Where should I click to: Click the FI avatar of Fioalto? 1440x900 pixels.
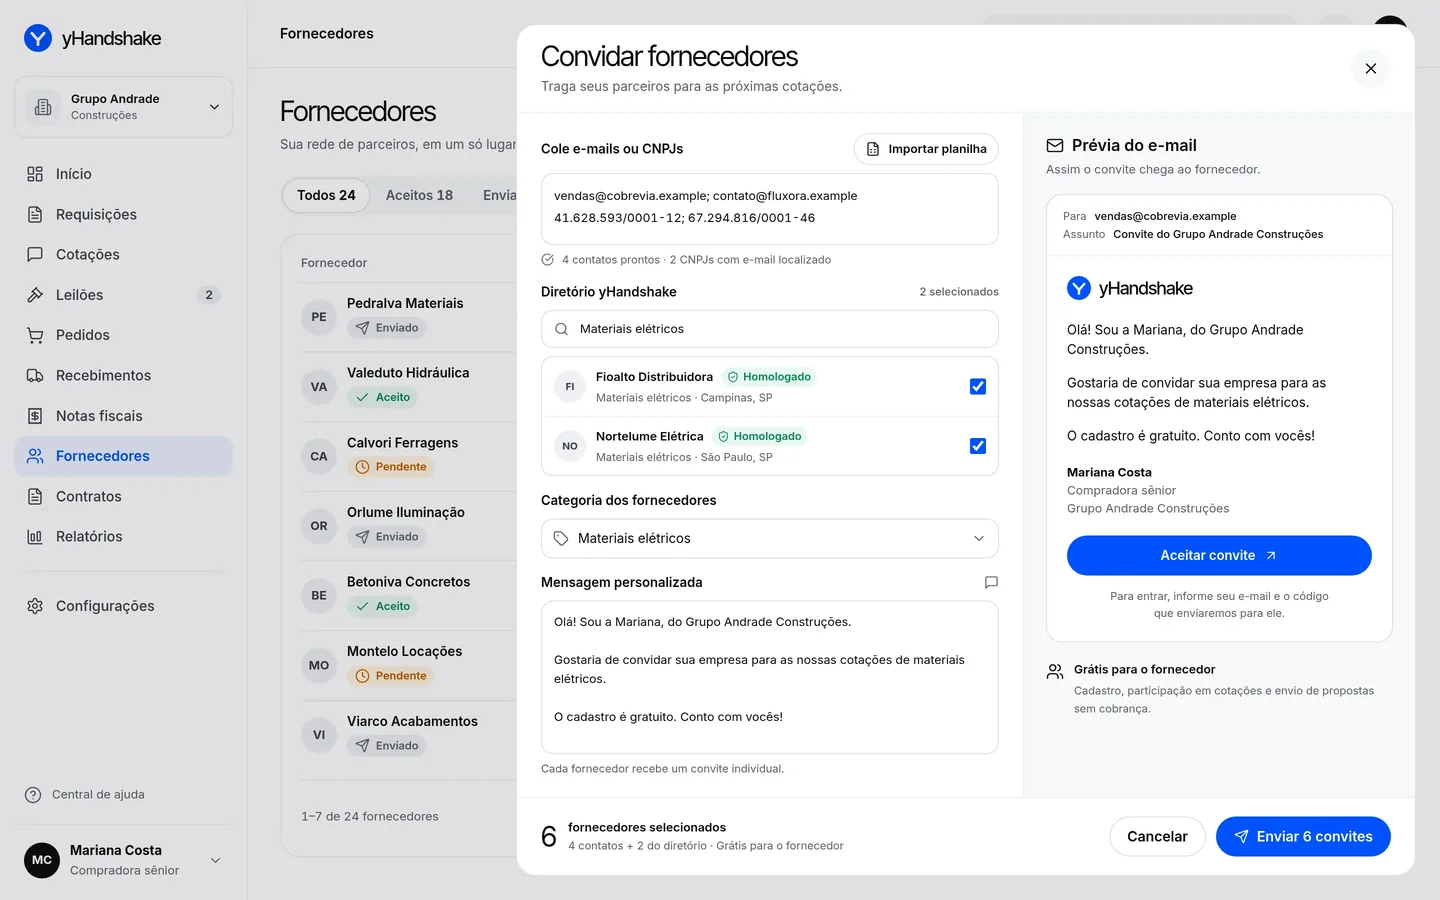pos(570,387)
